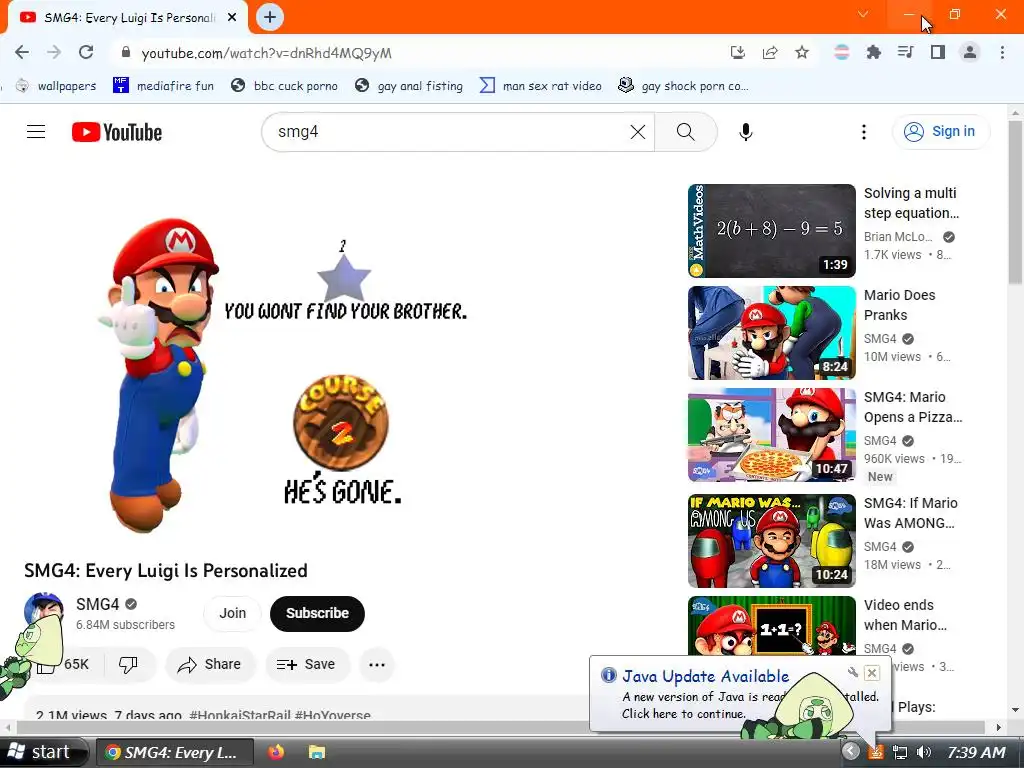The image size is (1024, 768).
Task: Click the Java update tray icon
Action: pyautogui.click(x=875, y=752)
